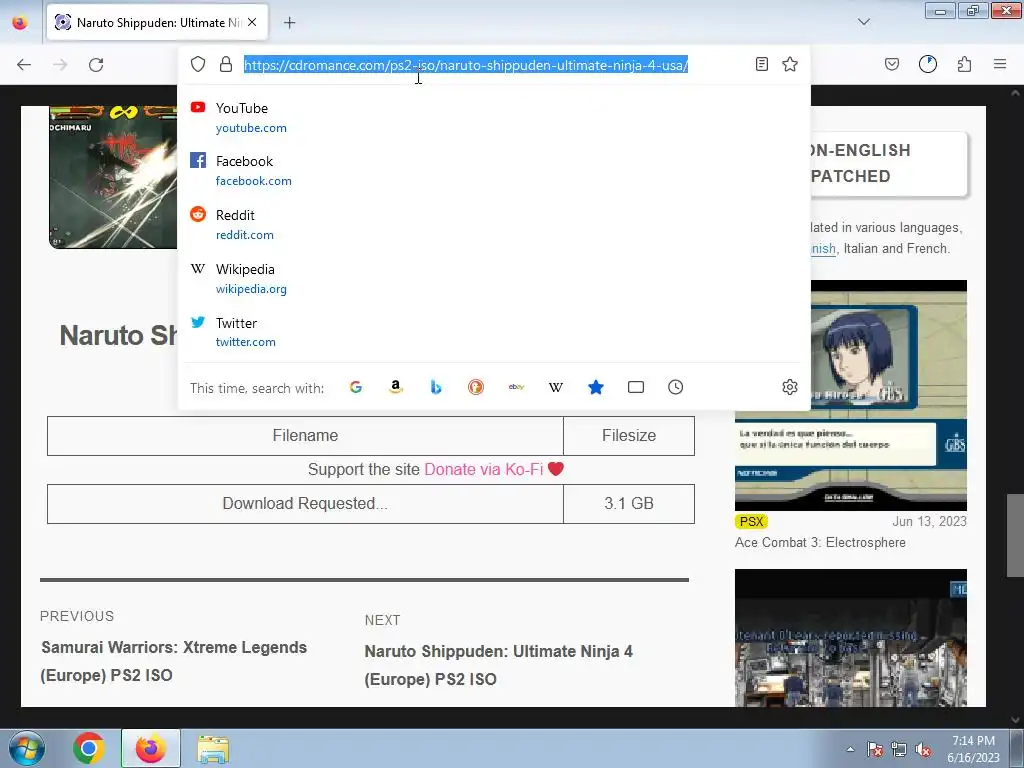
Task: Open a new tab
Action: pos(289,23)
